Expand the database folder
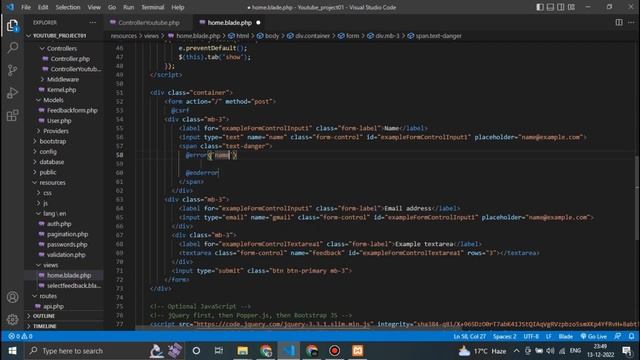The image size is (640, 360). tap(51, 162)
